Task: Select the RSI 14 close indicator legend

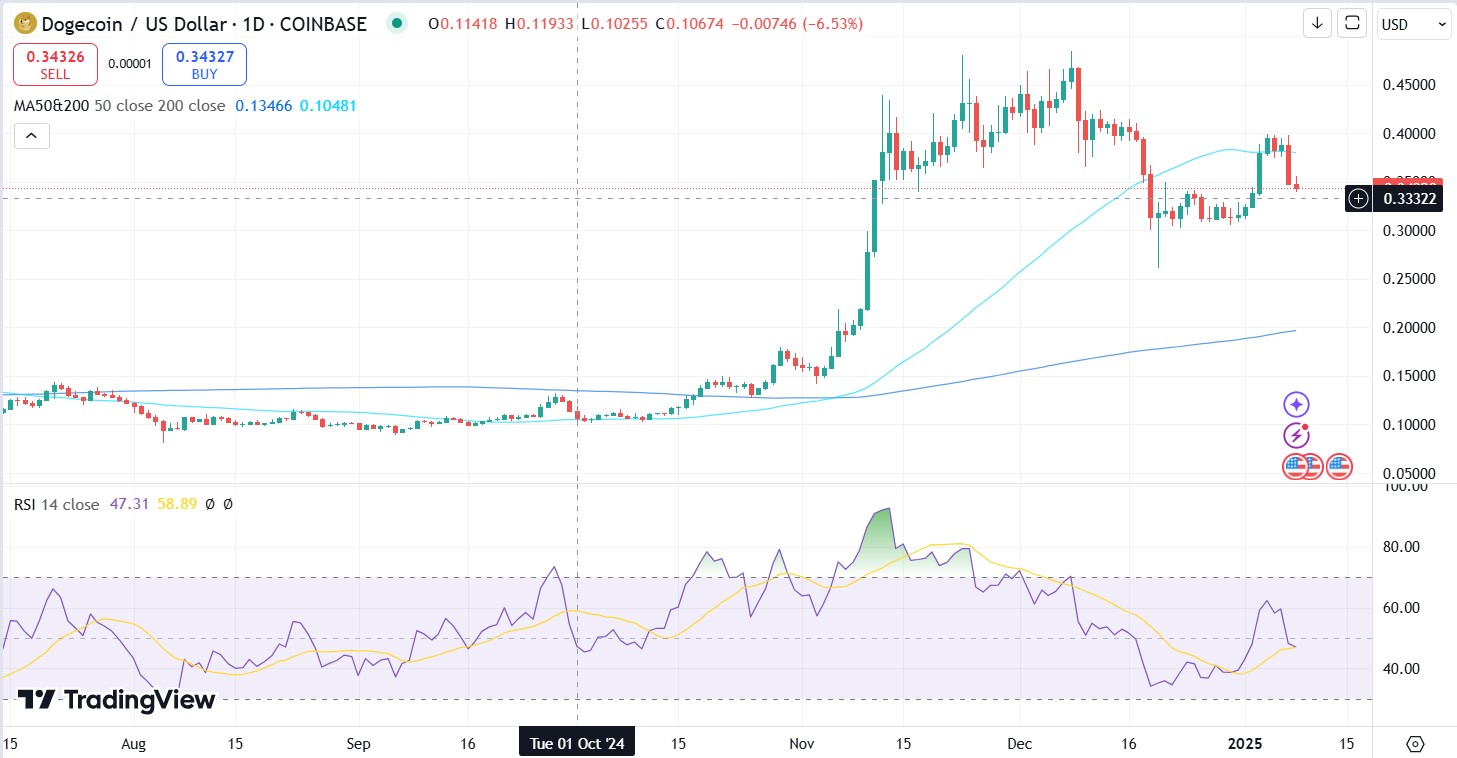Action: pyautogui.click(x=56, y=504)
